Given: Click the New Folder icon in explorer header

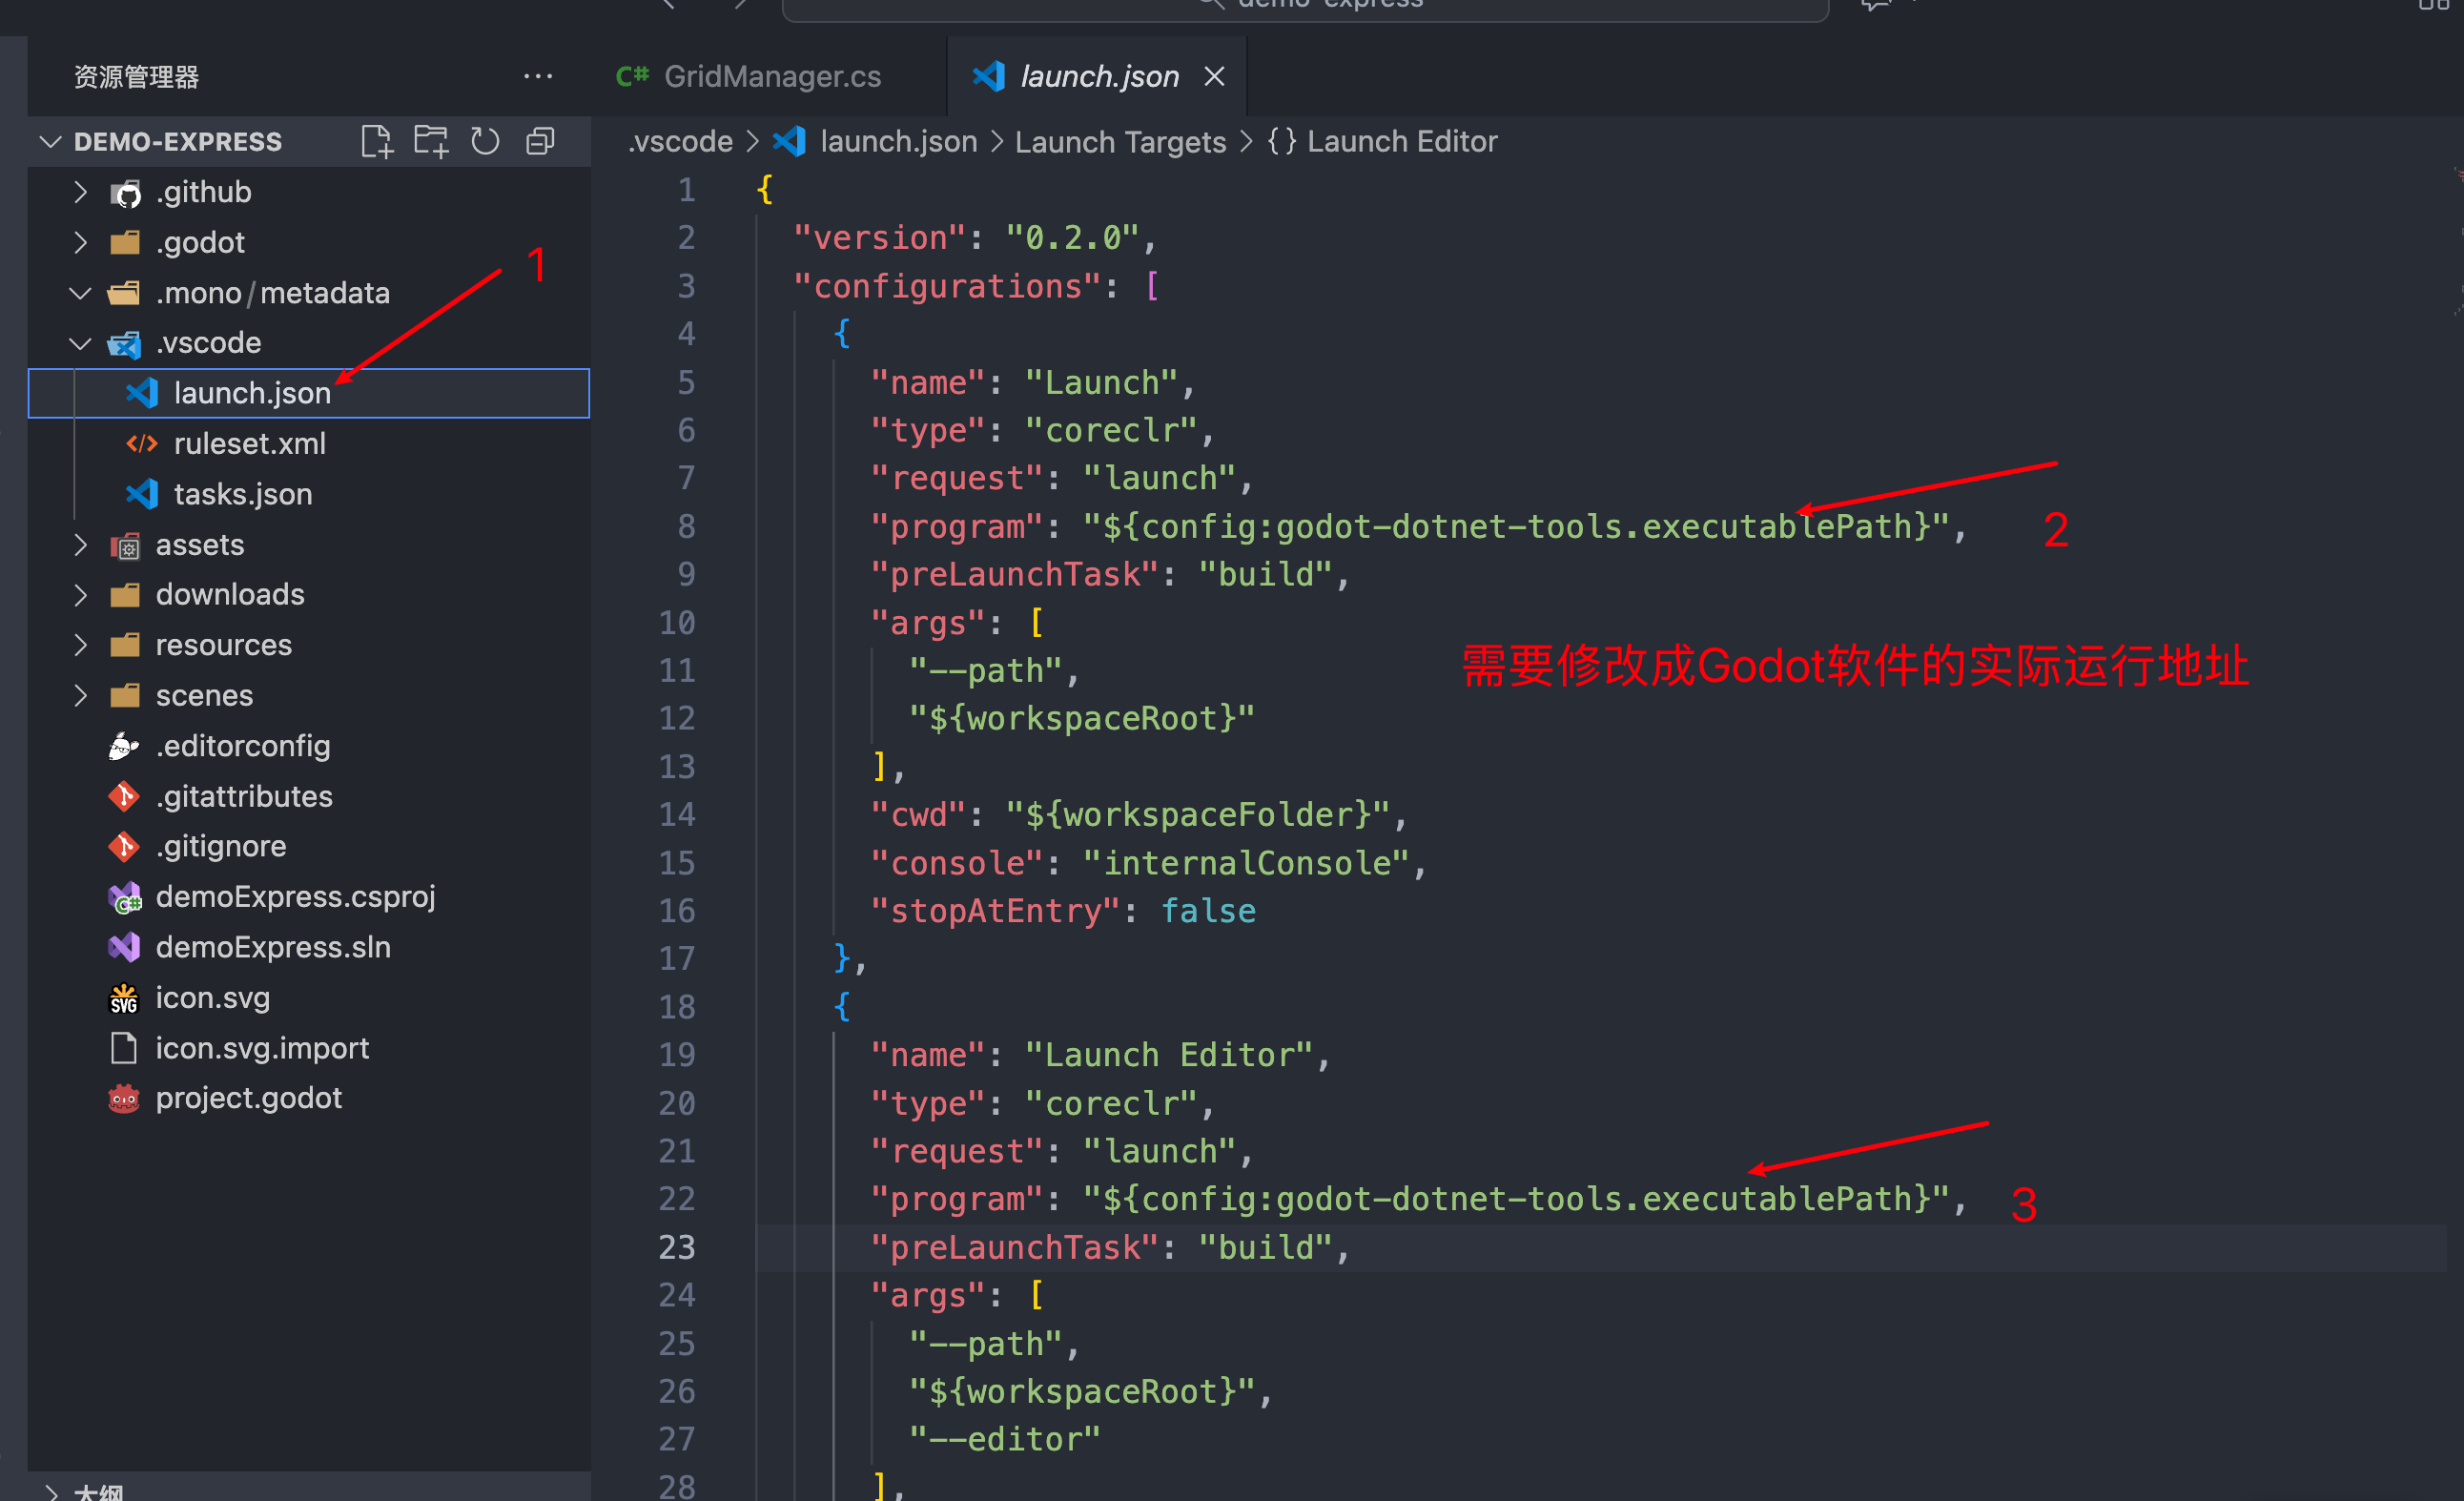Looking at the screenshot, I should click(x=431, y=141).
